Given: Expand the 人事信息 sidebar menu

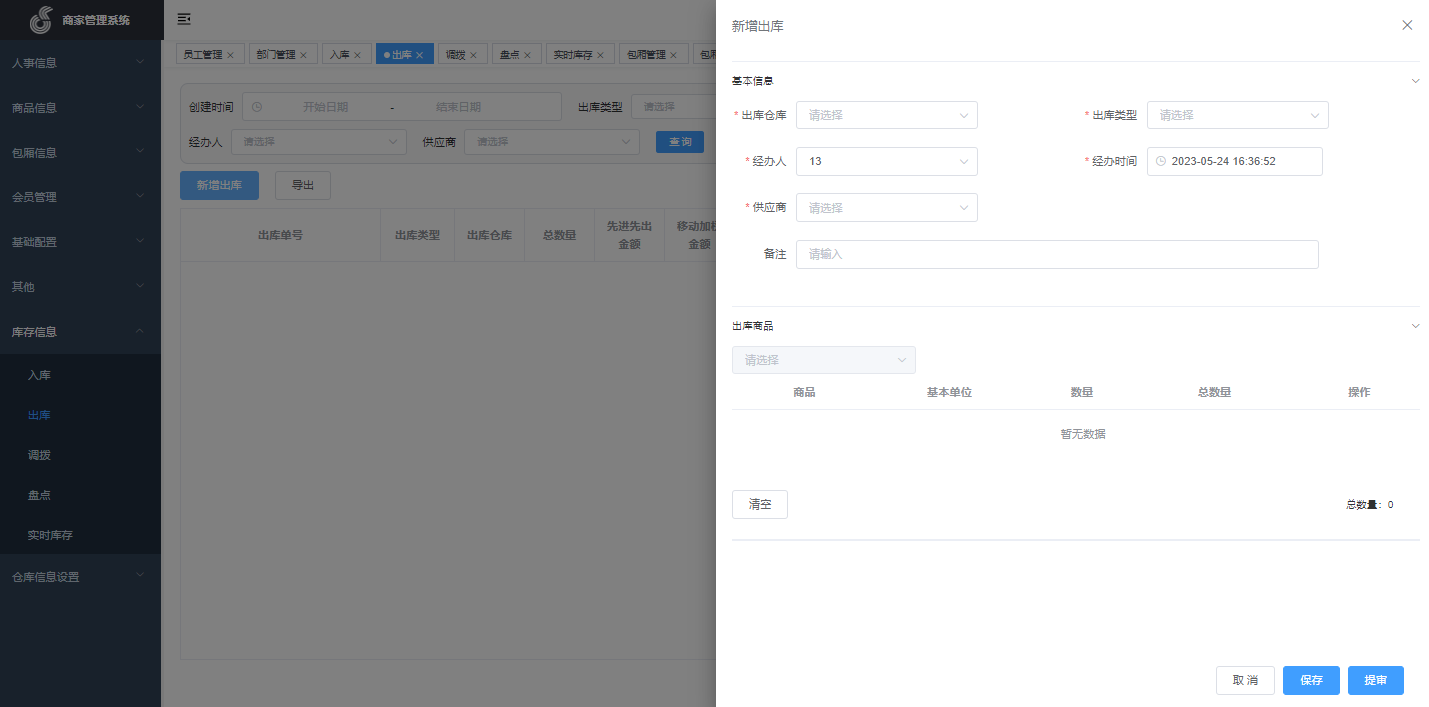Looking at the screenshot, I should (80, 62).
